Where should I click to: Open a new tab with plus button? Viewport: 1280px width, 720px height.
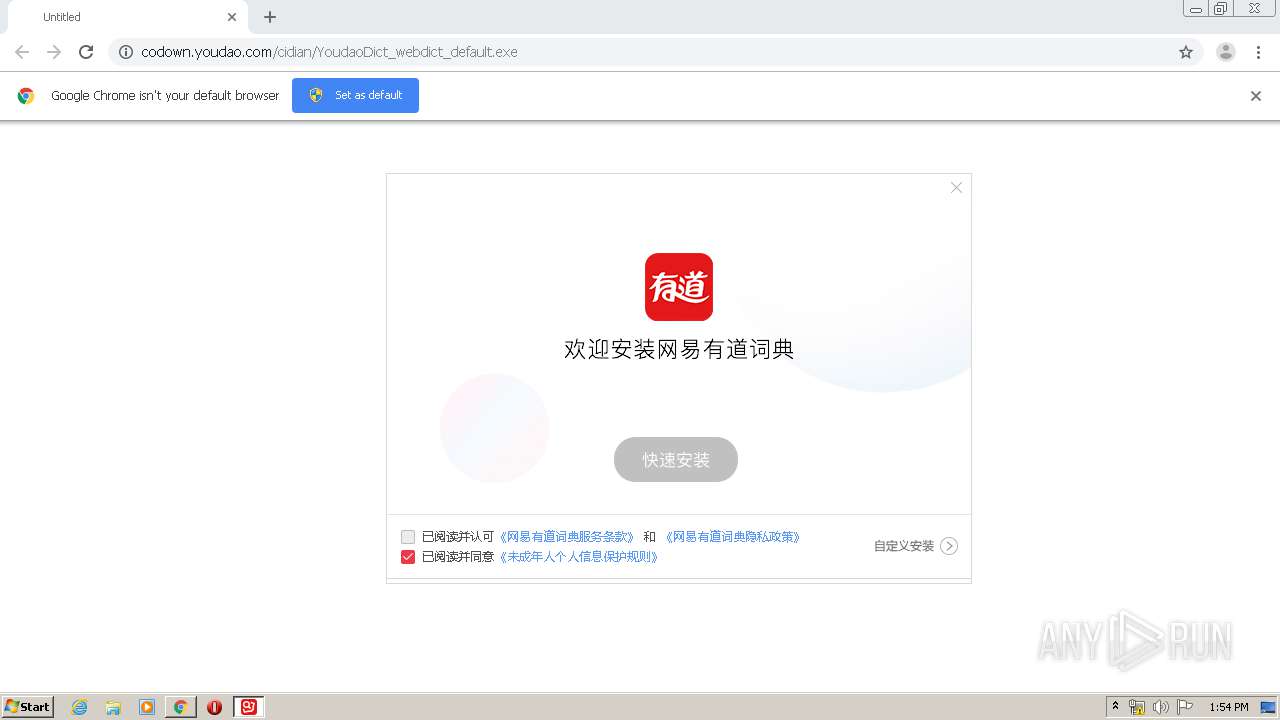pyautogui.click(x=270, y=17)
